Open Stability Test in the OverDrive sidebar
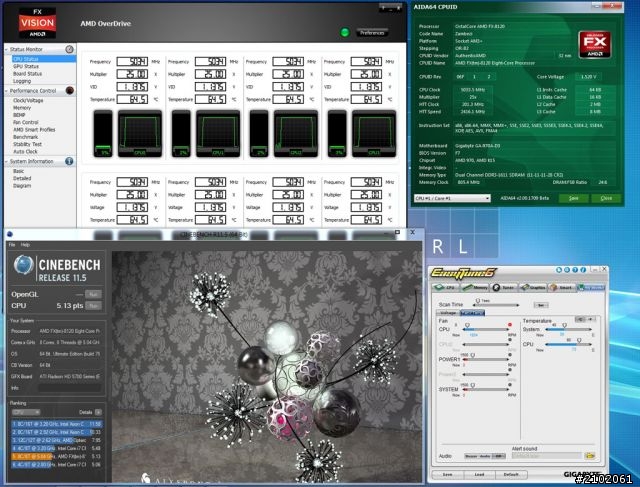The height and width of the screenshot is (487, 640). click(27, 144)
